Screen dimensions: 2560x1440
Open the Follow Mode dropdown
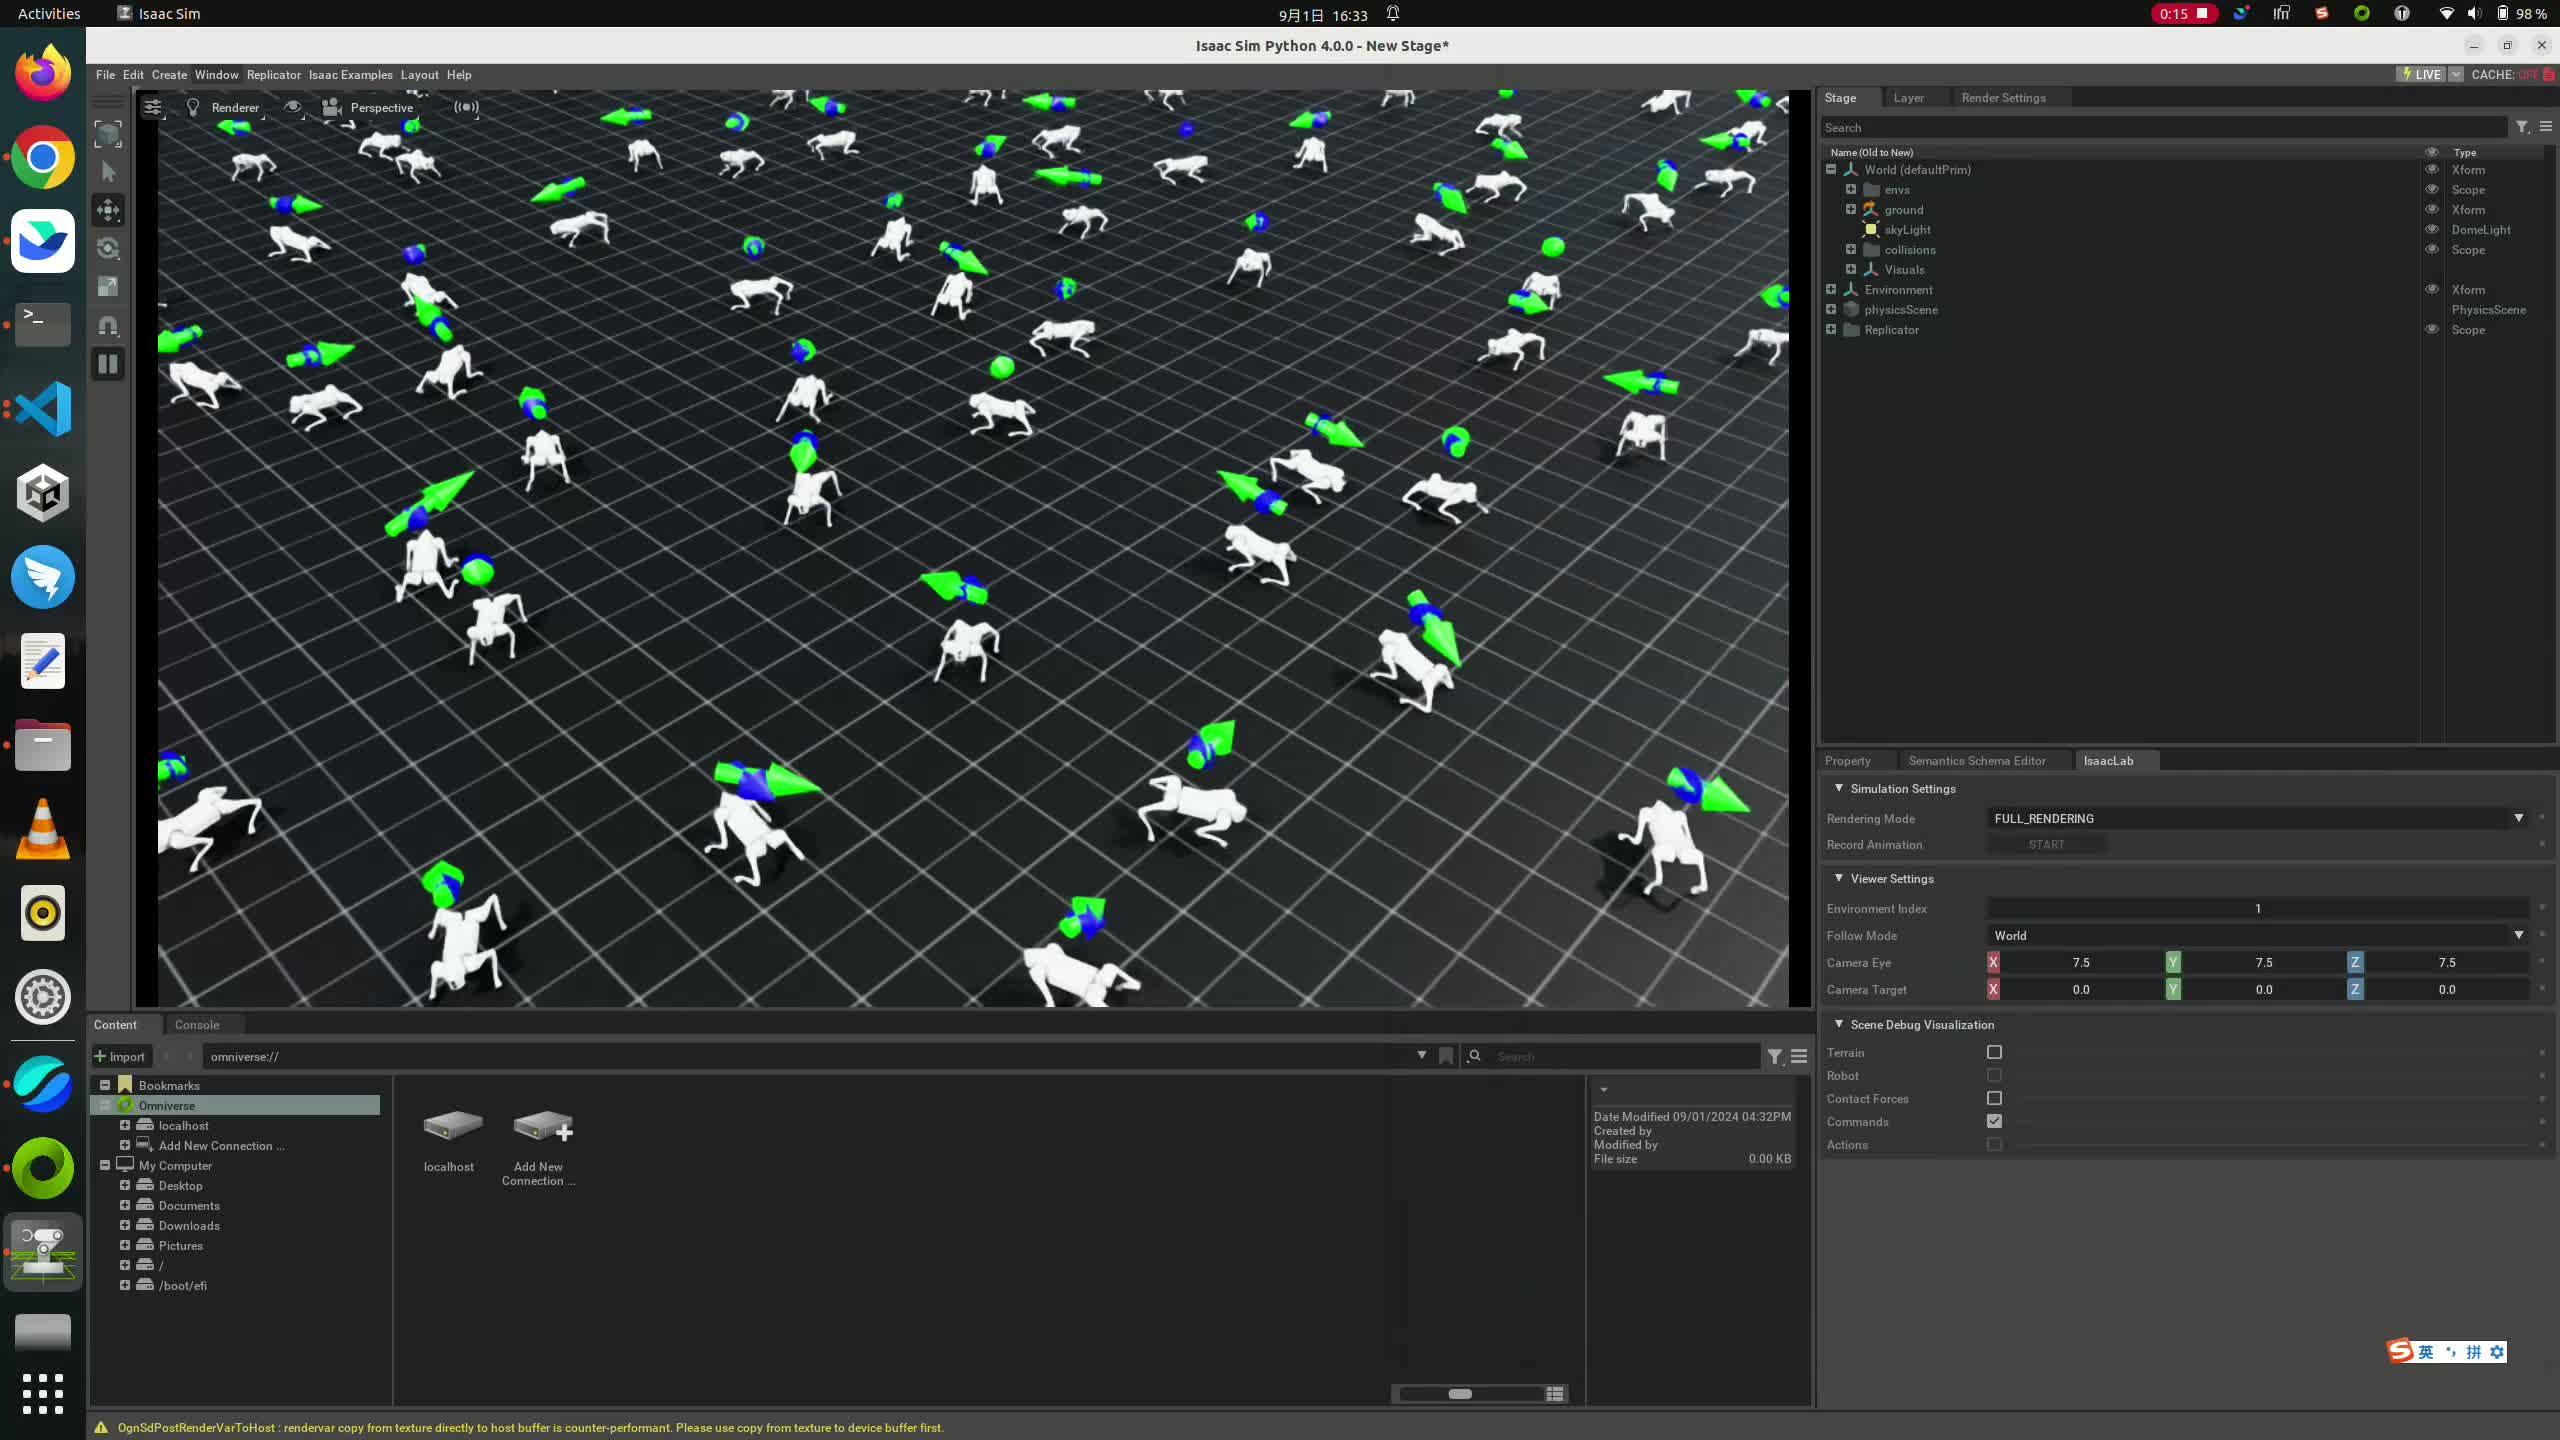(x=2255, y=935)
